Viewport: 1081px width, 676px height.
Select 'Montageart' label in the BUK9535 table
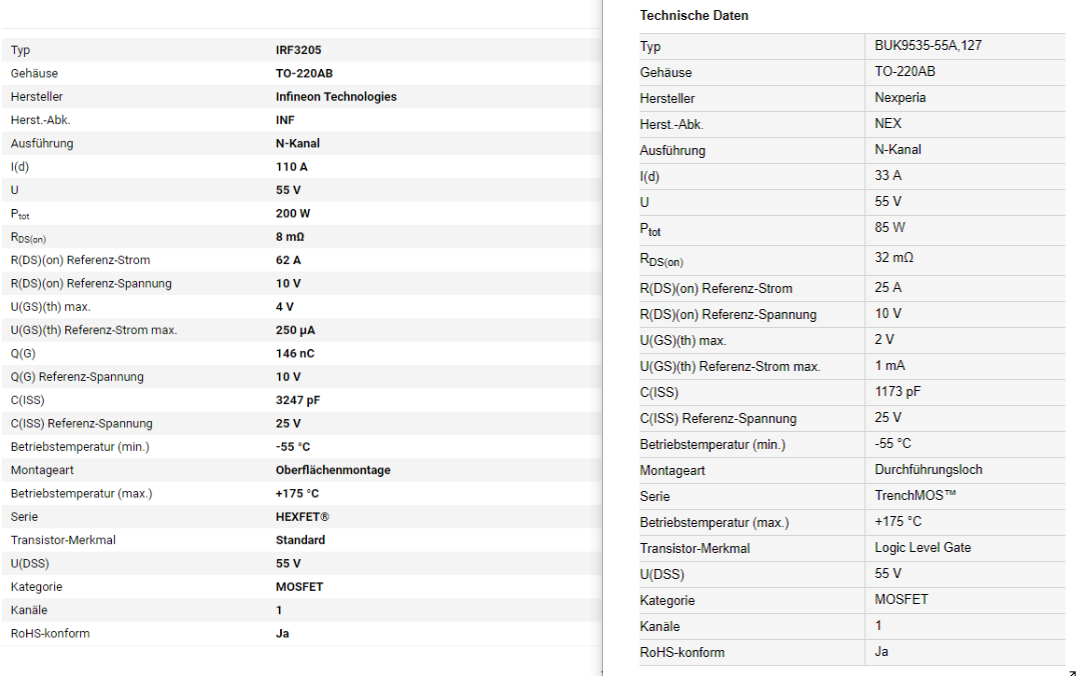click(672, 471)
